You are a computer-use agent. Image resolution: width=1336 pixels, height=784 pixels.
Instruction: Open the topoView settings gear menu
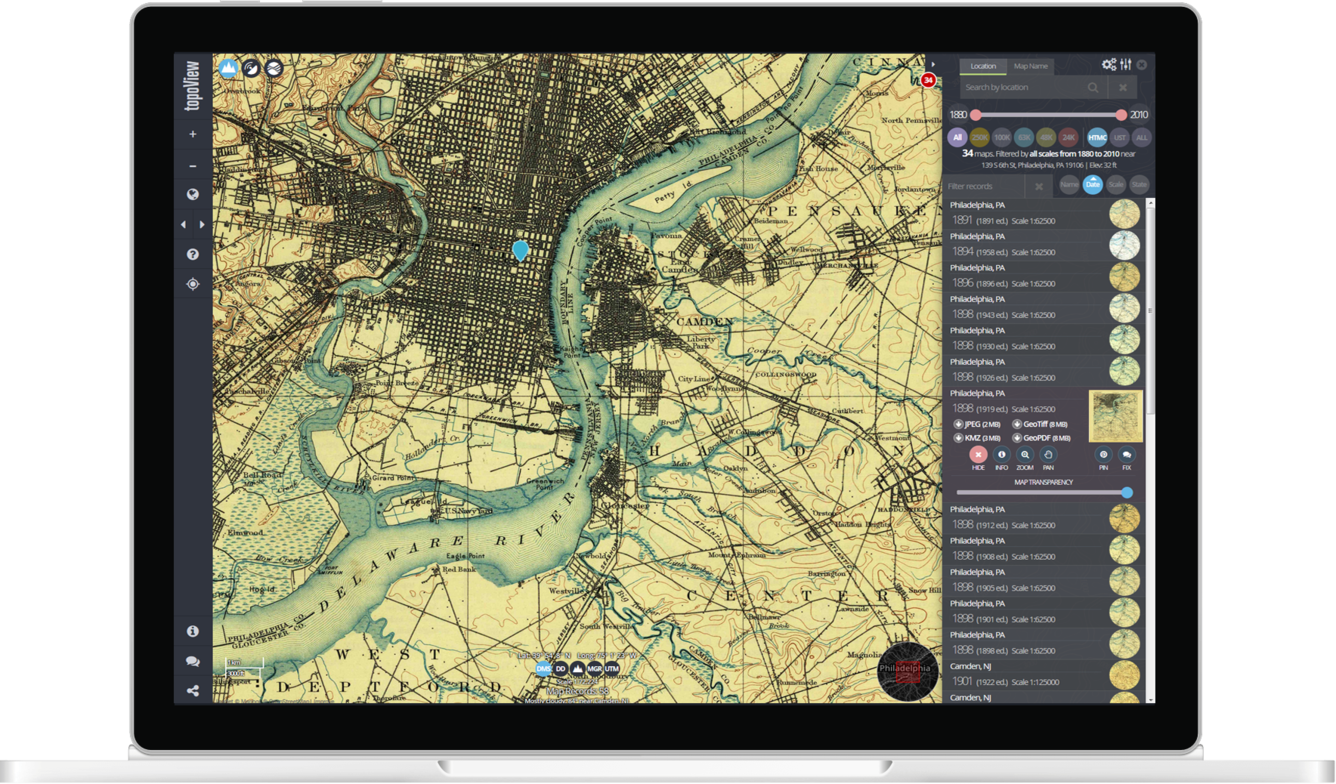click(1108, 65)
